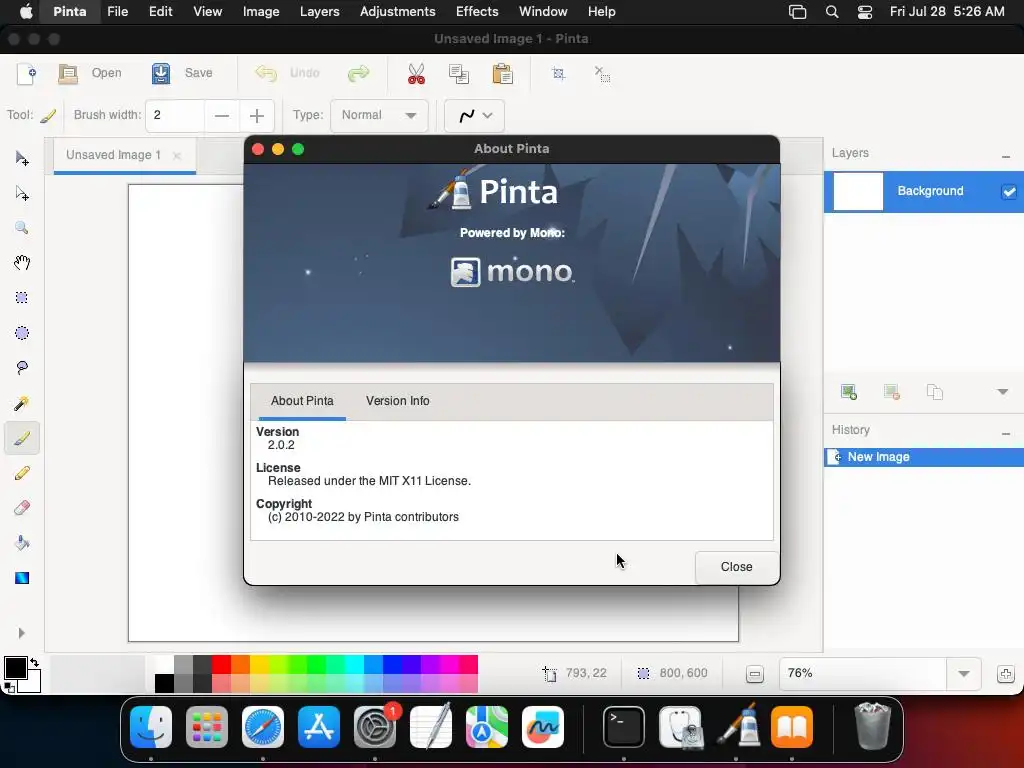
Task: Select the Paintbrush tool in toolbox
Action: pos(22,438)
